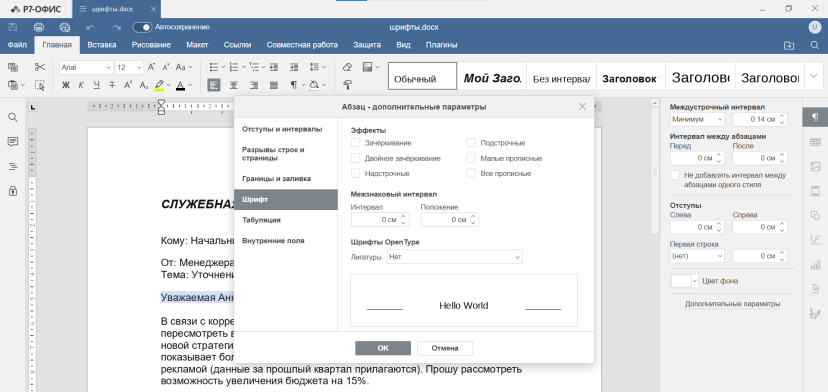
Task: Open the Минимум line spacing dropdown
Action: 697,119
